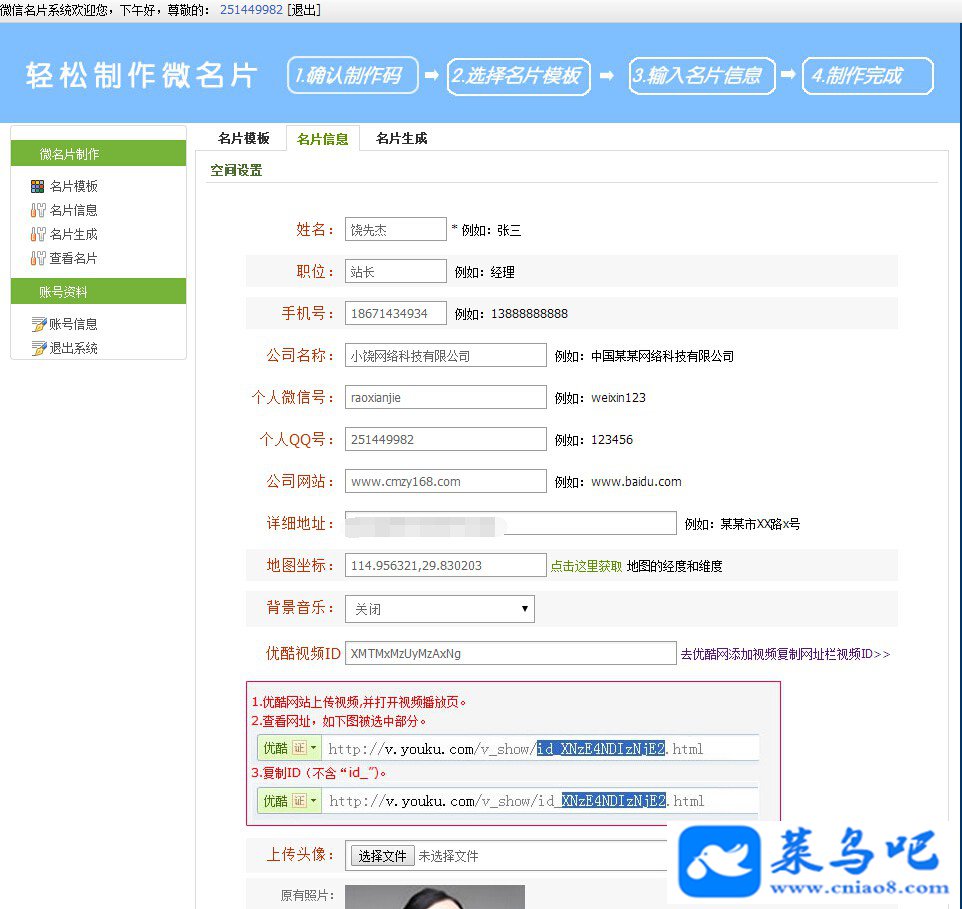Click the 菜鸟吧 bird logo icon
The width and height of the screenshot is (962, 909).
[x=720, y=861]
